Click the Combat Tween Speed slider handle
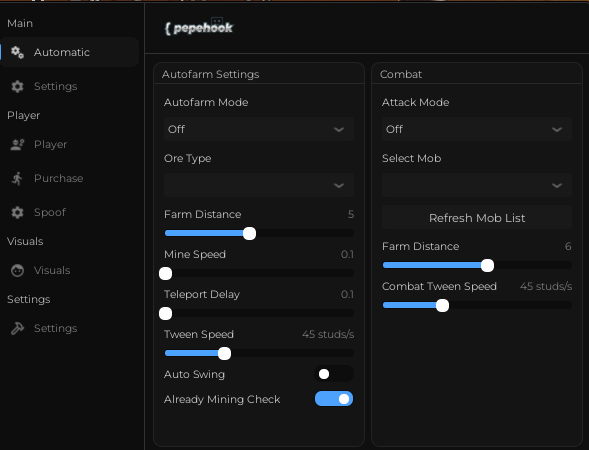 [x=443, y=305]
